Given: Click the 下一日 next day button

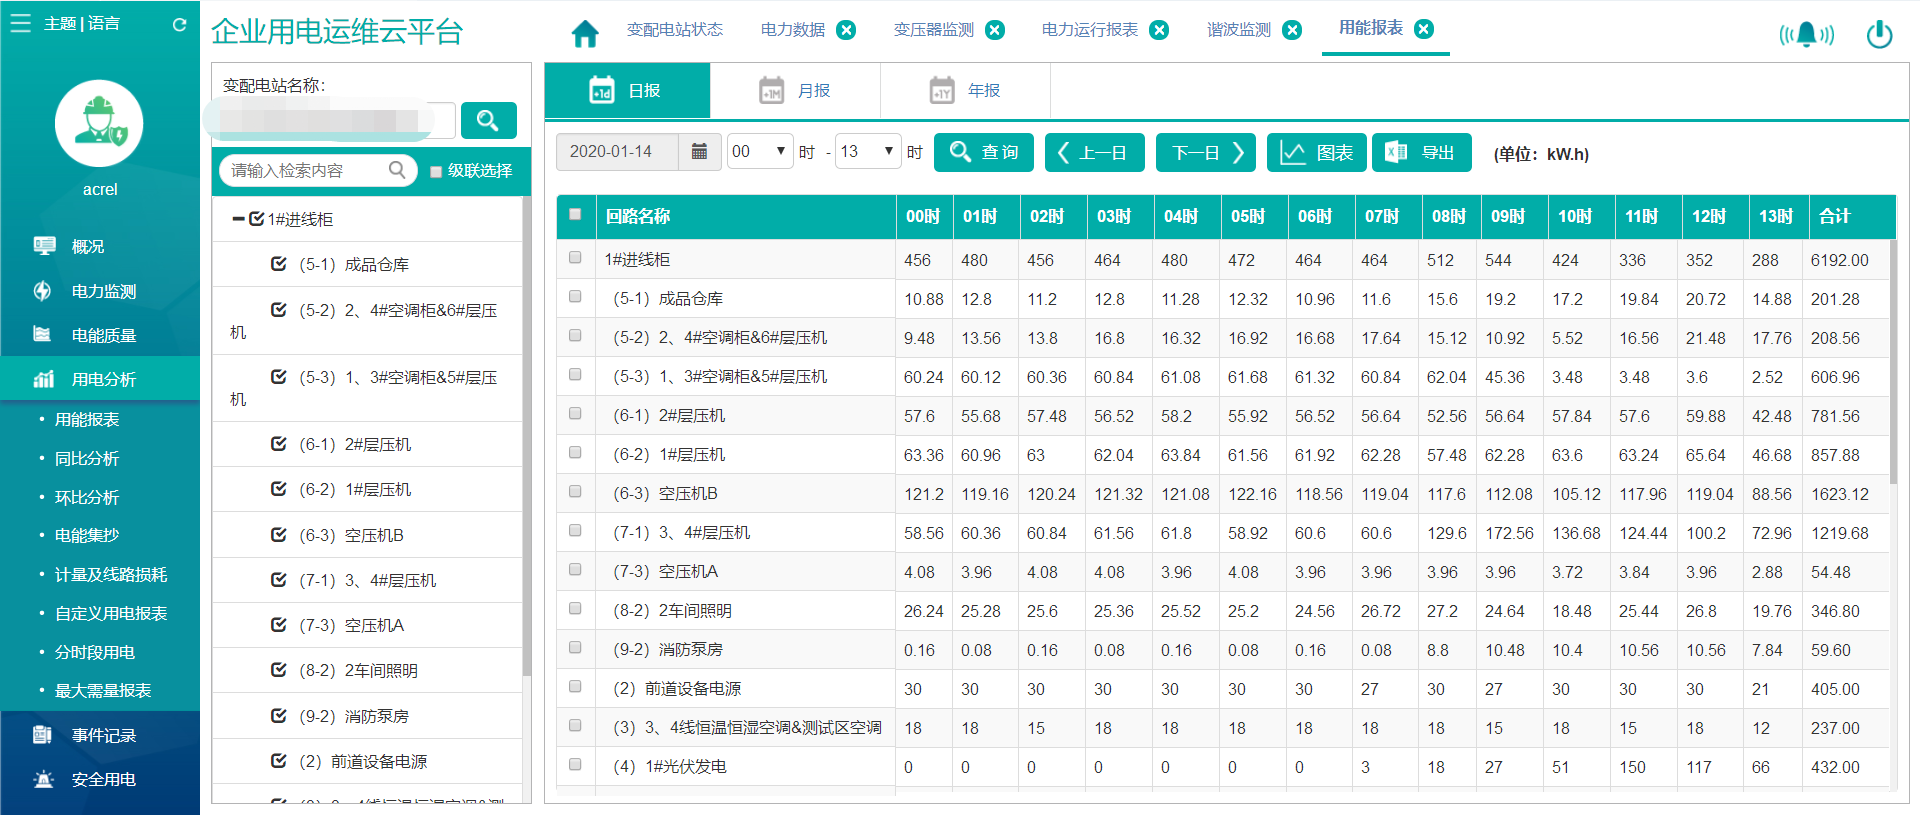Looking at the screenshot, I should pos(1206,153).
